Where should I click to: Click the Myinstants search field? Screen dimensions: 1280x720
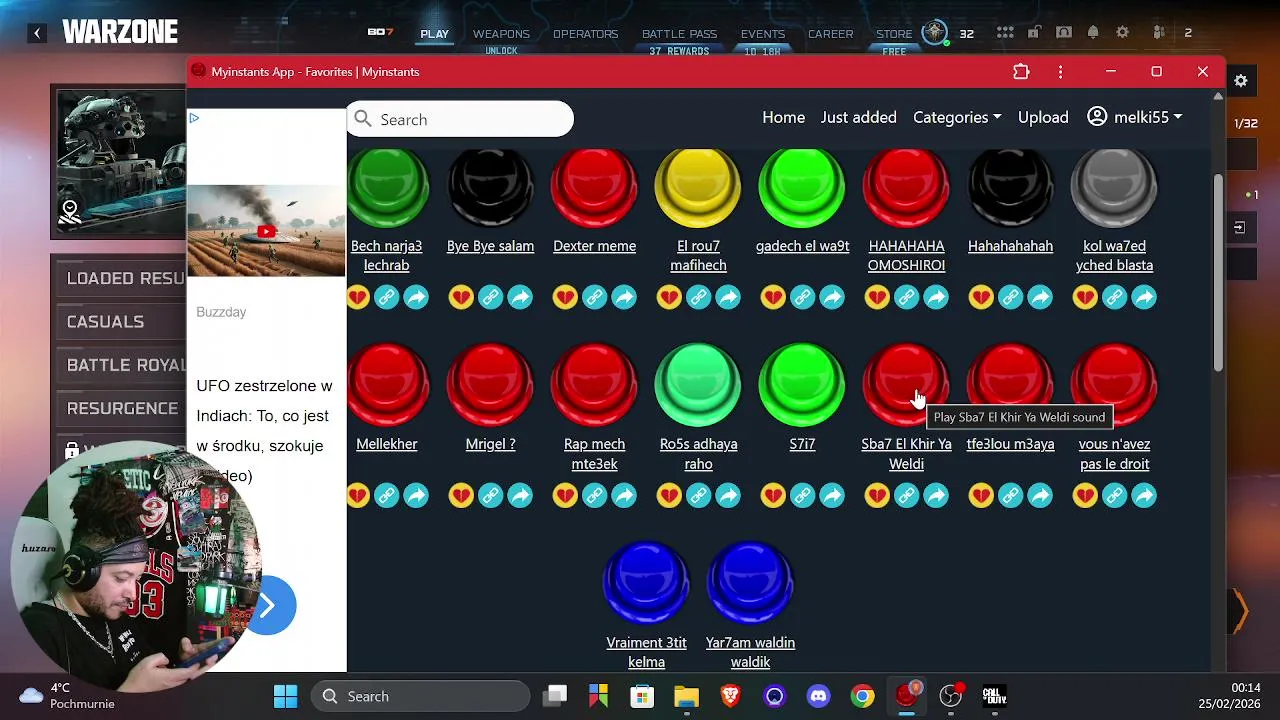click(x=460, y=119)
